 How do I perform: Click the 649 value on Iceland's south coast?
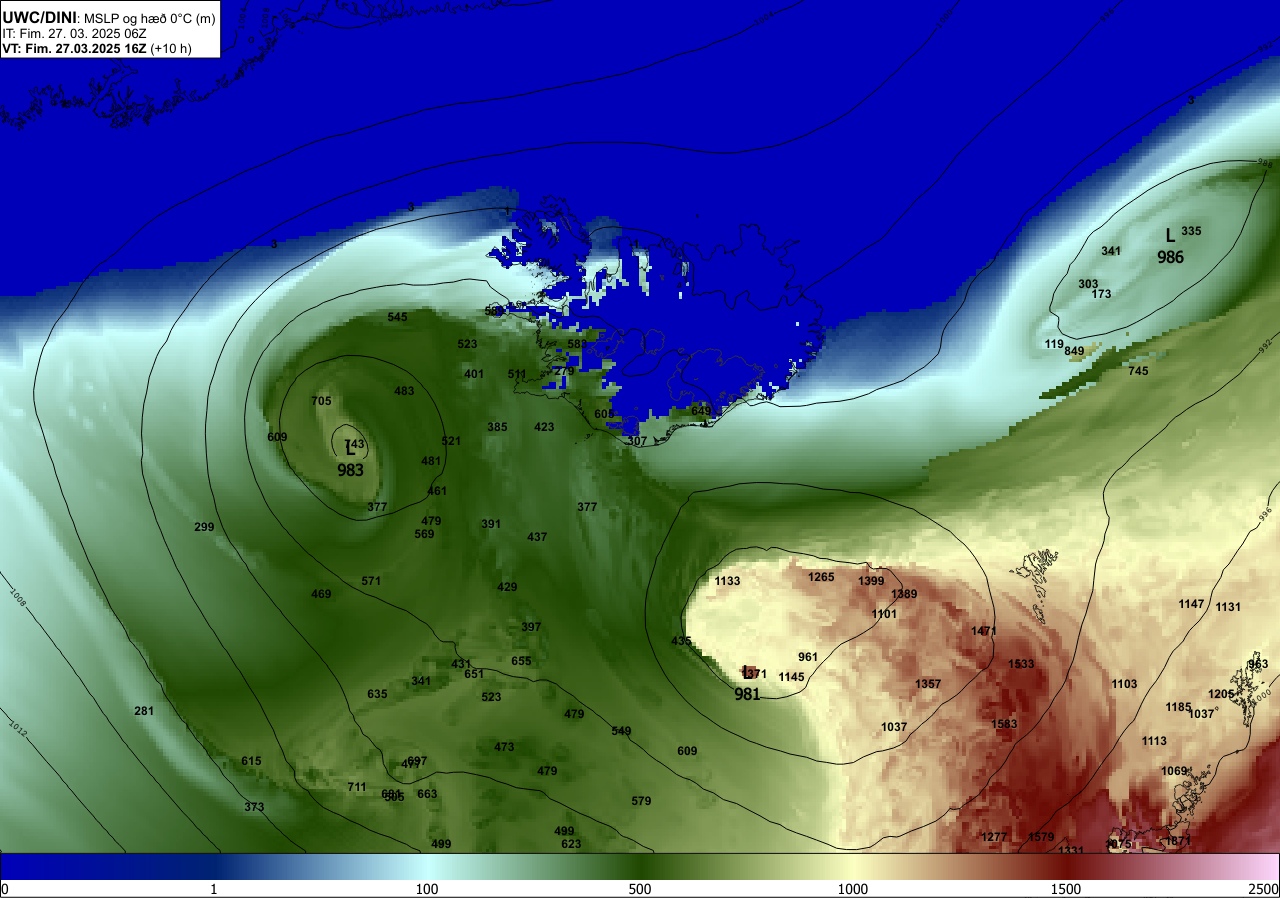coord(701,411)
